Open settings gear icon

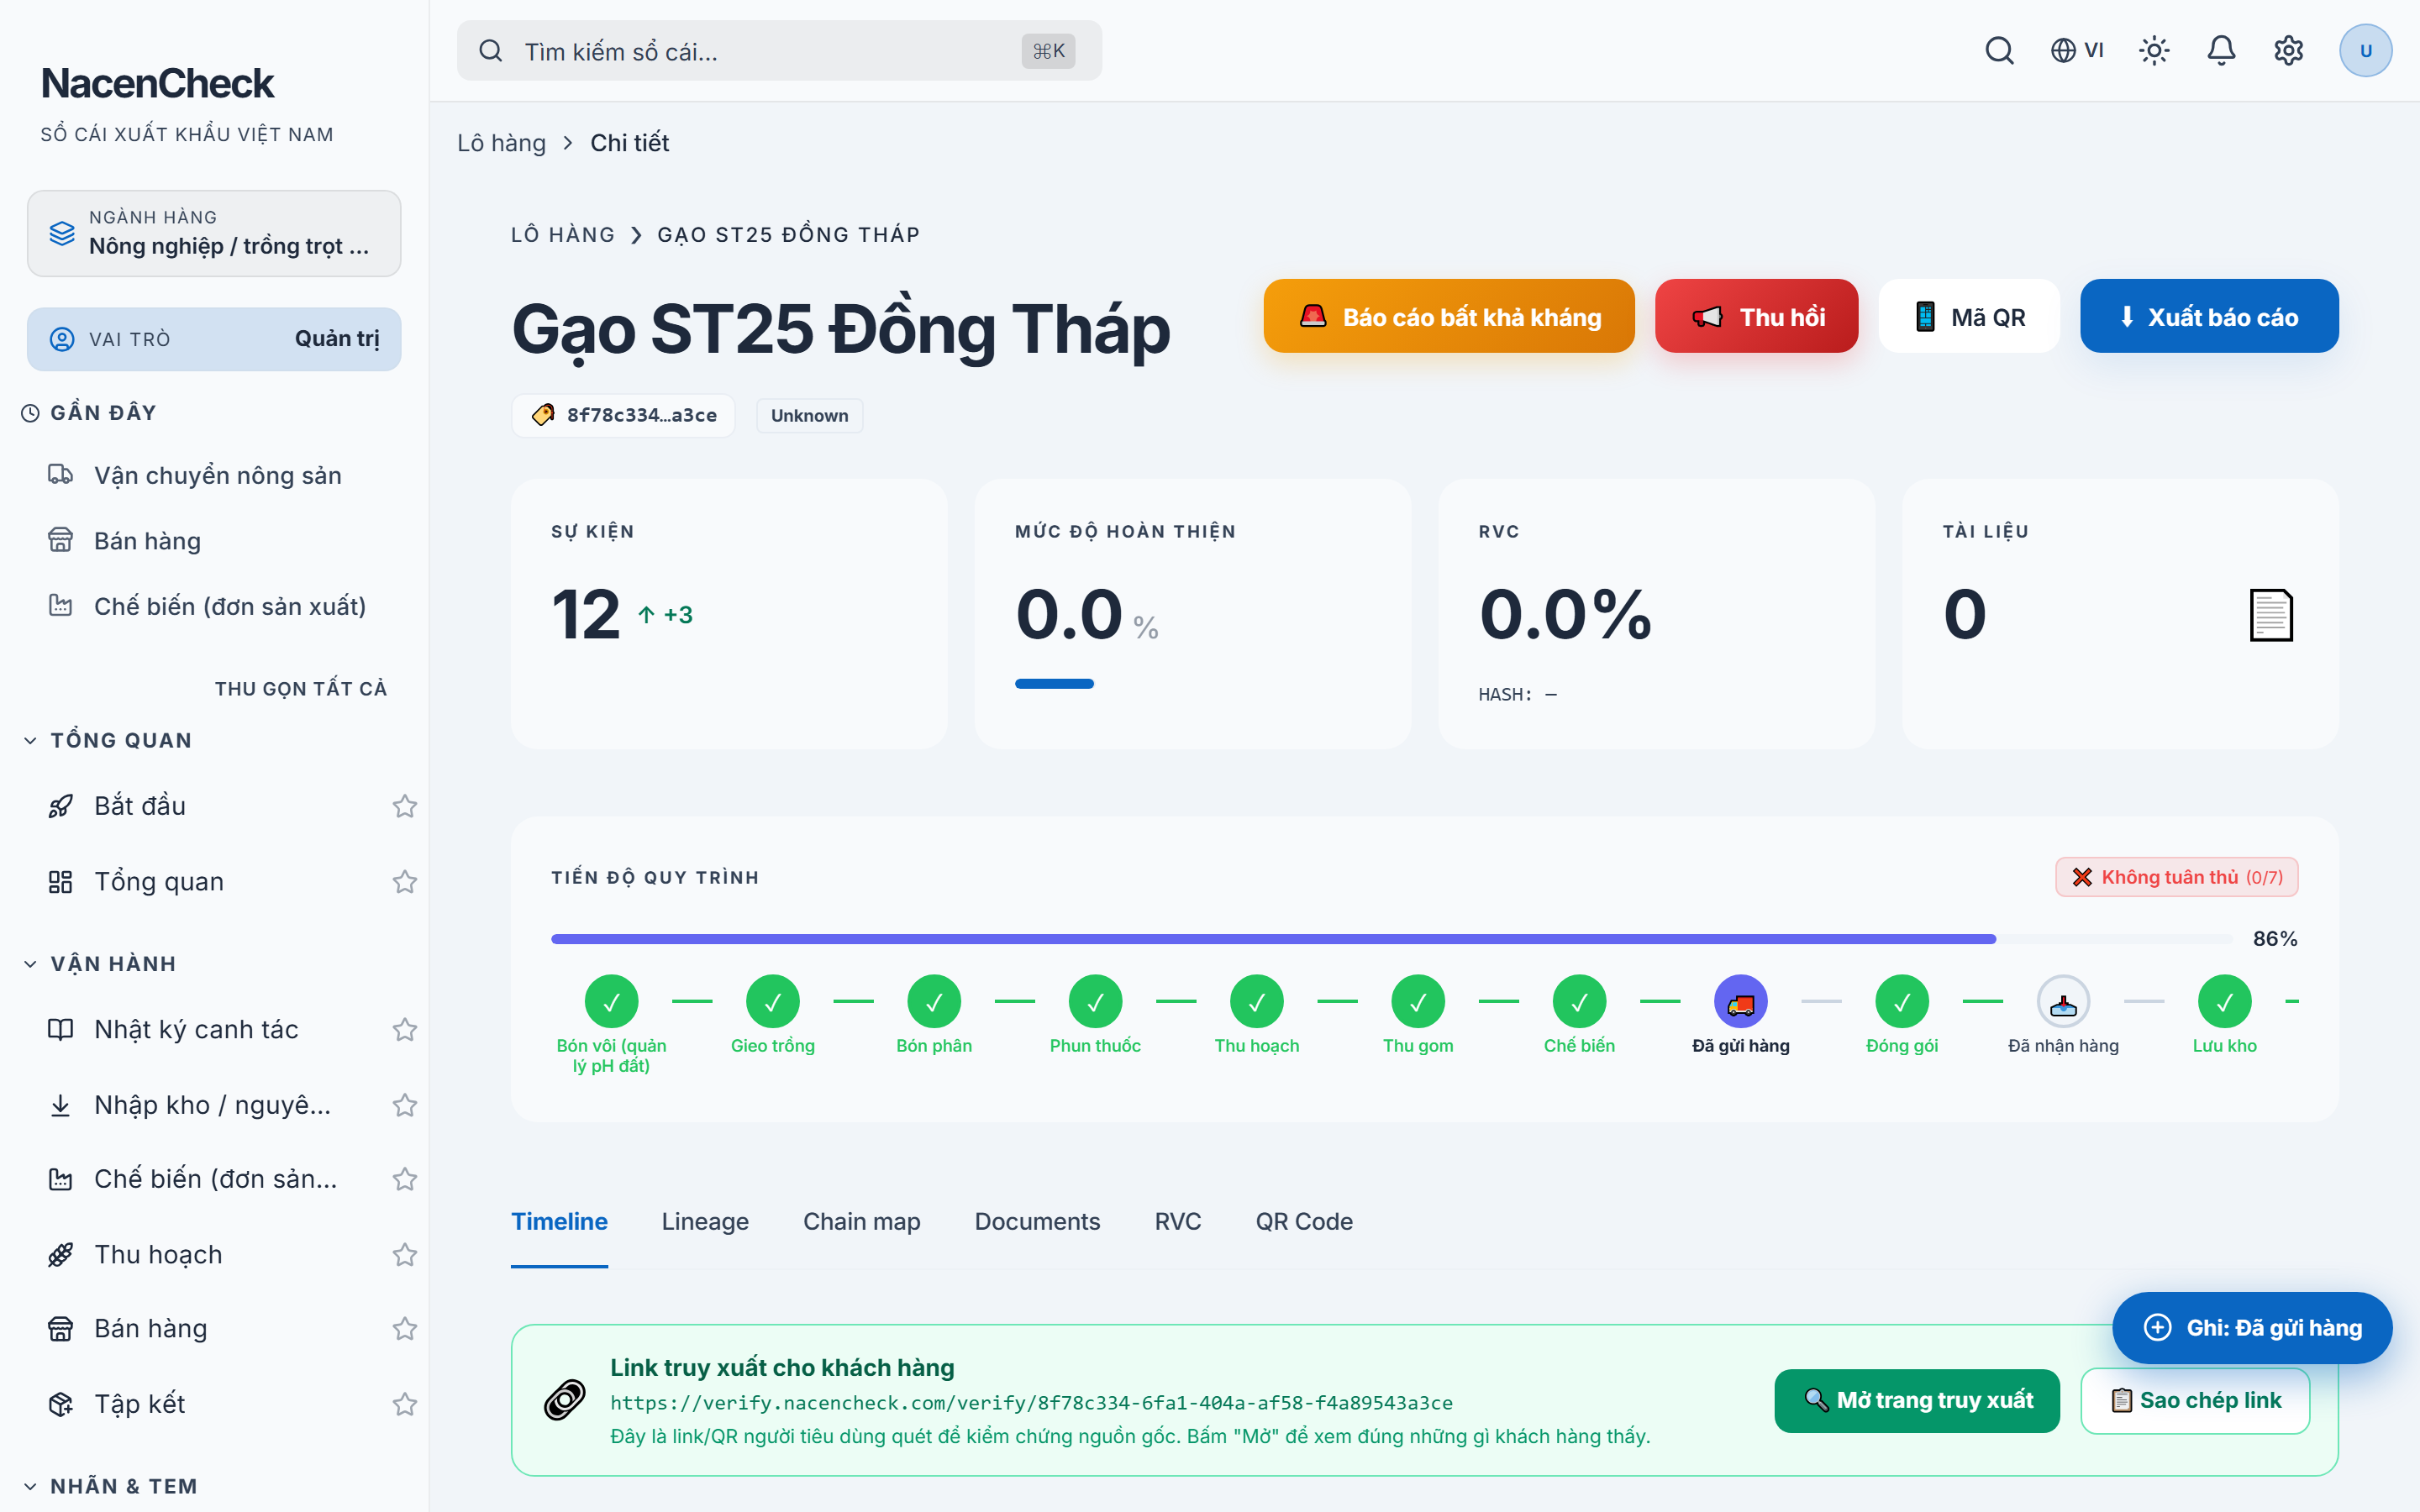pos(2288,50)
